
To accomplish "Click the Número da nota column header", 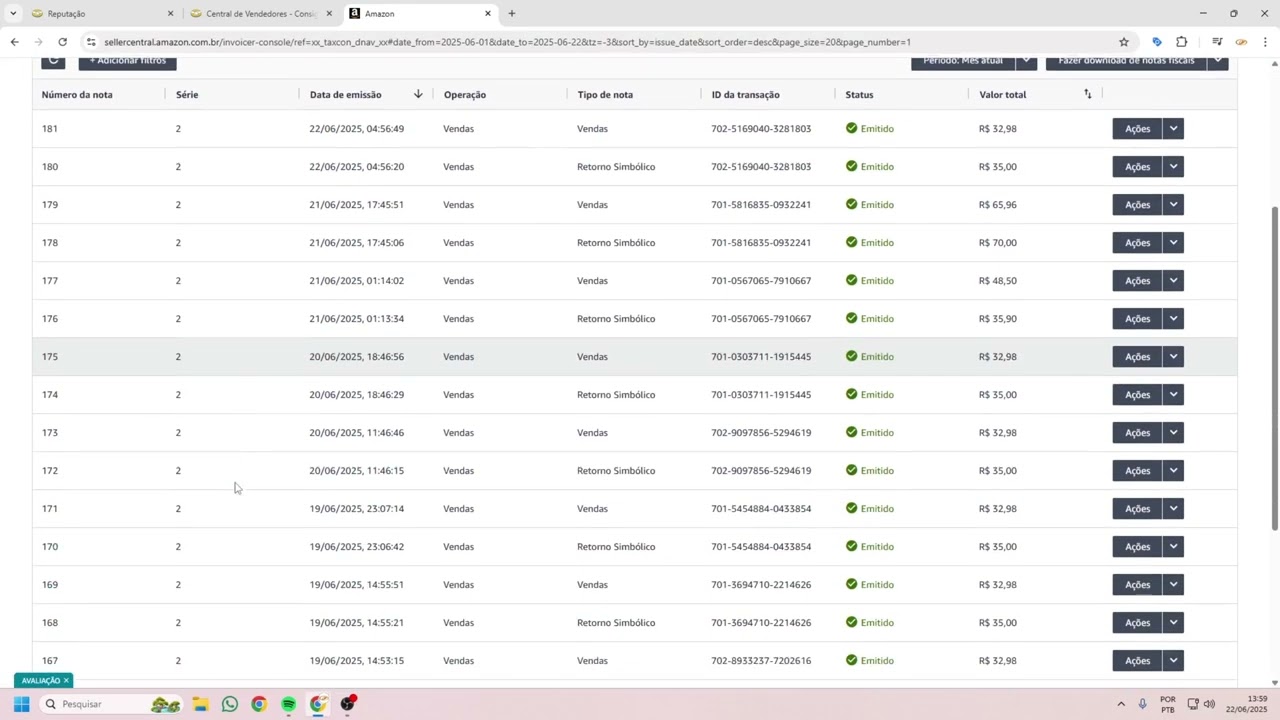I will click(77, 95).
